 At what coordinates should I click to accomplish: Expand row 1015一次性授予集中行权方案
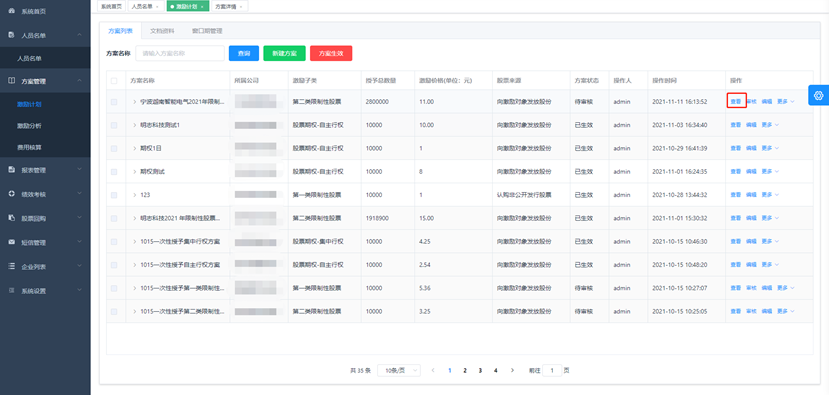click(134, 242)
